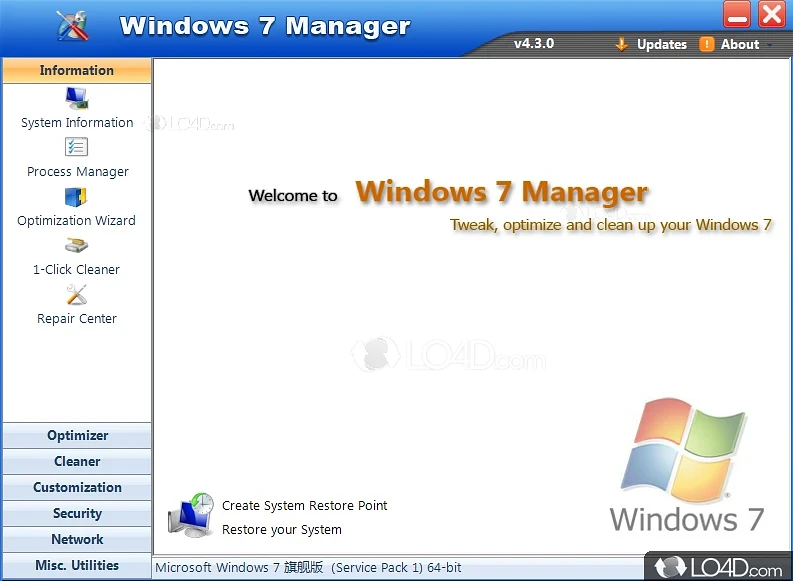Open the Misc. Utilities section
Image resolution: width=793 pixels, height=581 pixels.
pos(77,565)
